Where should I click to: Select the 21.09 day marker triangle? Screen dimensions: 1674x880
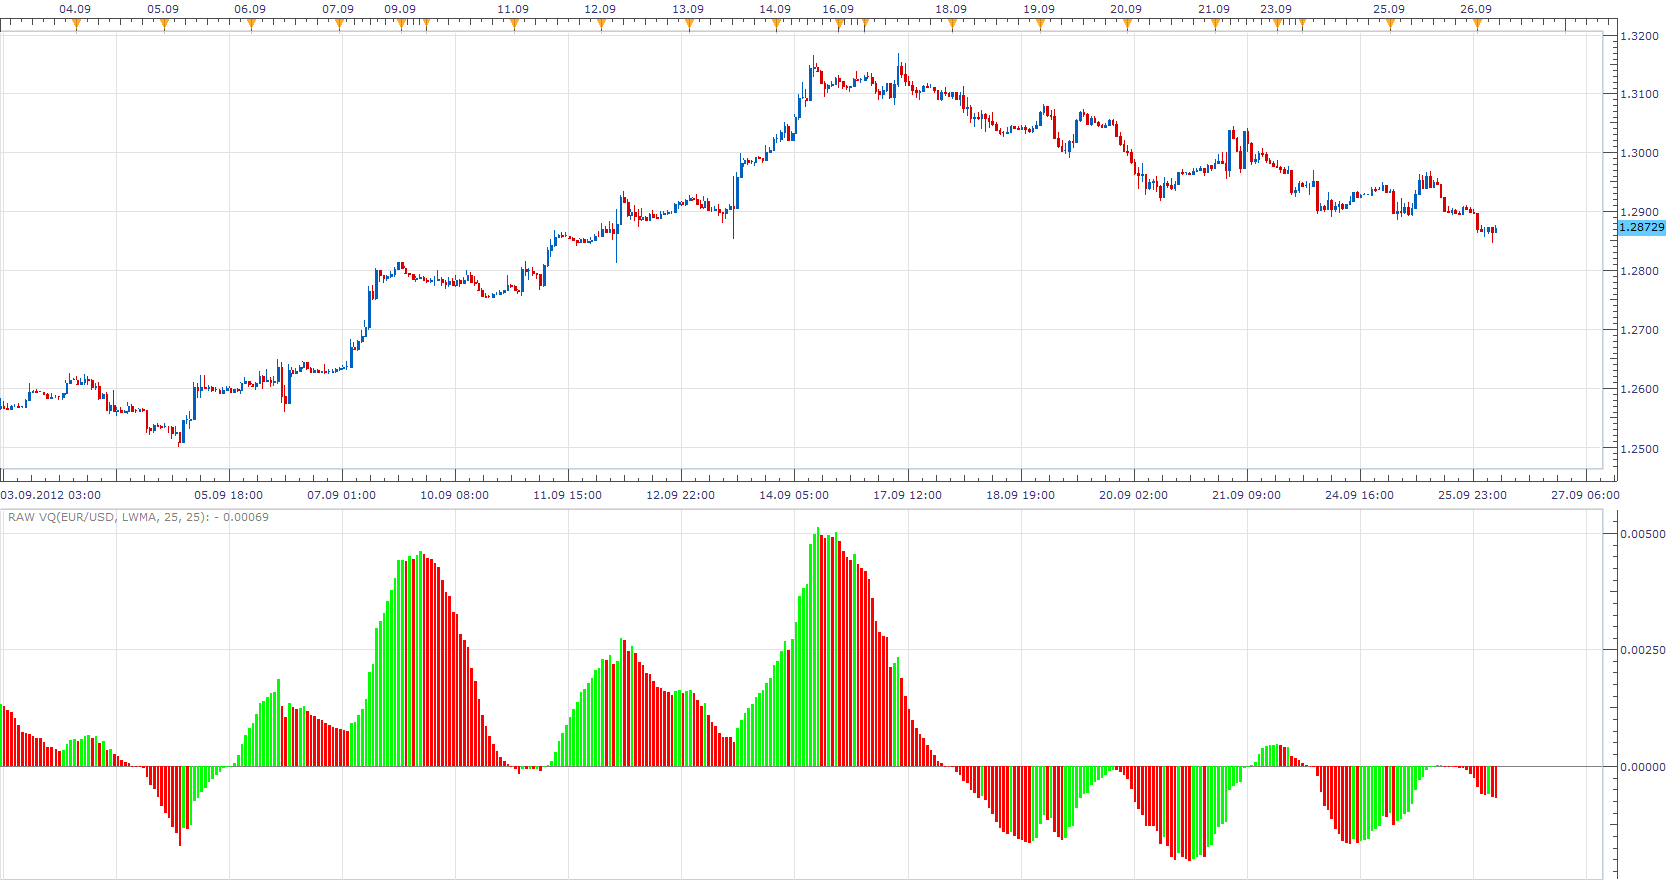tap(1215, 25)
